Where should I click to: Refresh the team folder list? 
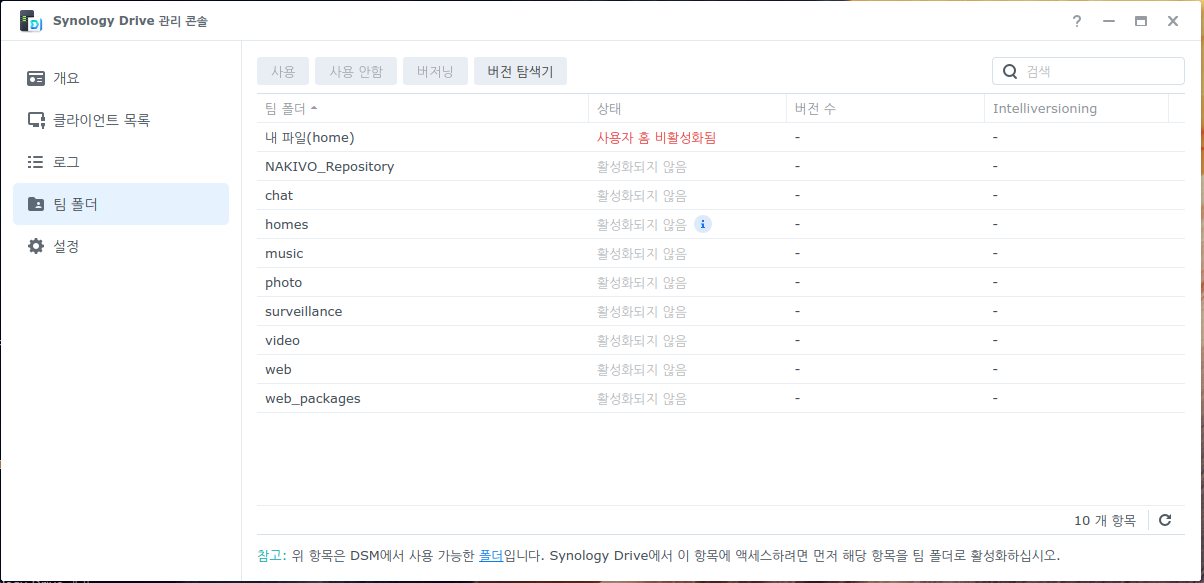(x=1164, y=520)
